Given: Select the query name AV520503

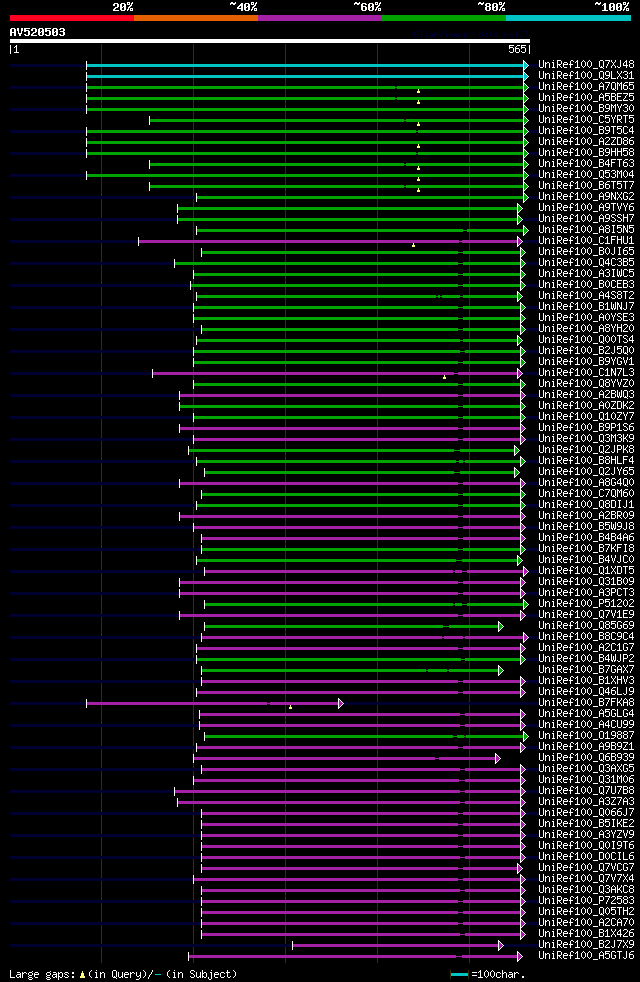Looking at the screenshot, I should (38, 32).
